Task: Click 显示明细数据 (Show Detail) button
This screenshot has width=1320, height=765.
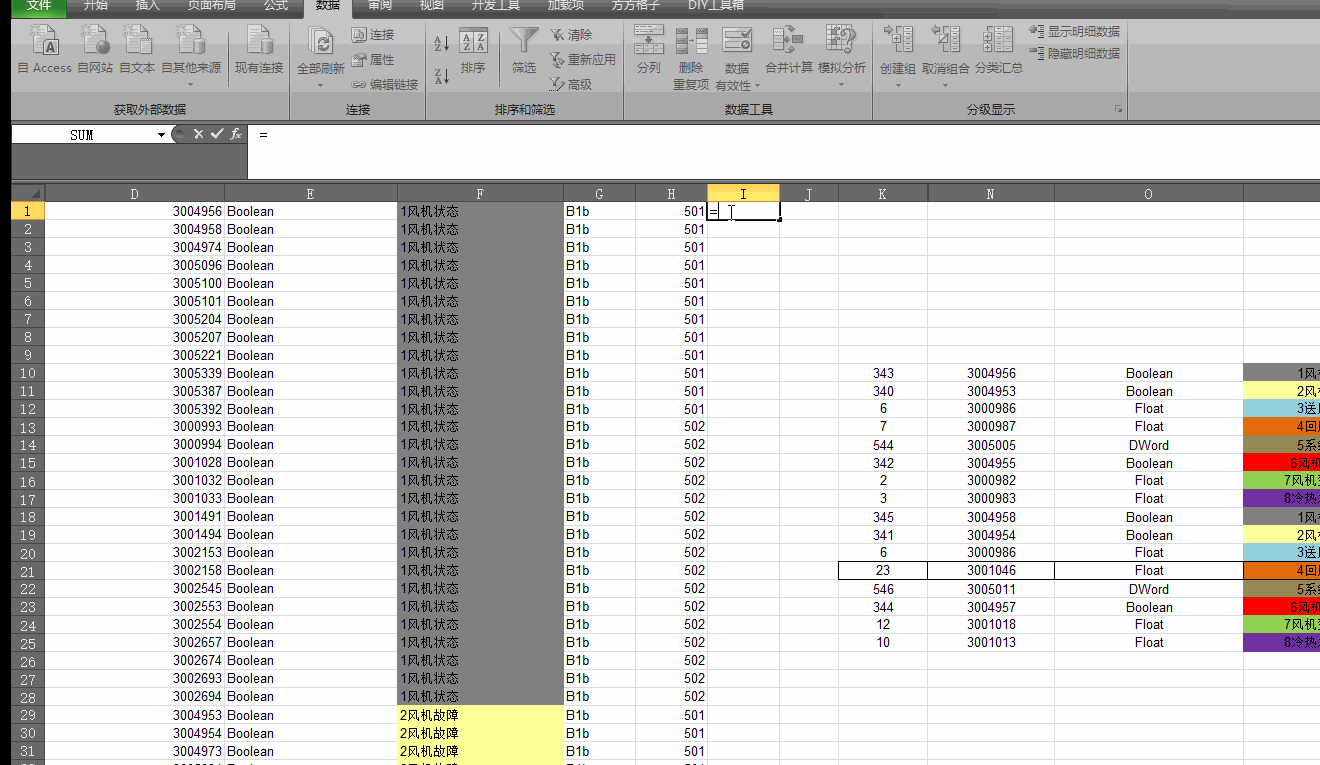Action: pos(1075,32)
